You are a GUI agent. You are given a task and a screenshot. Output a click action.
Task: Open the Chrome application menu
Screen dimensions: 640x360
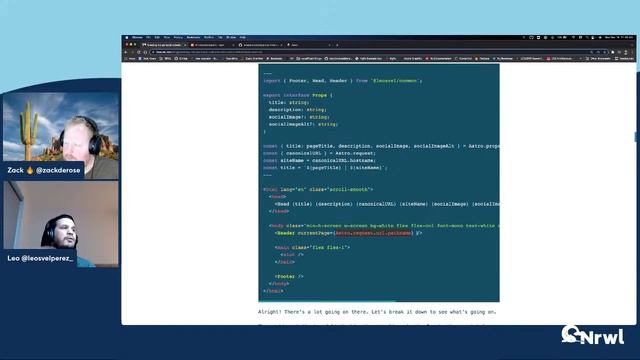pyautogui.click(x=137, y=37)
